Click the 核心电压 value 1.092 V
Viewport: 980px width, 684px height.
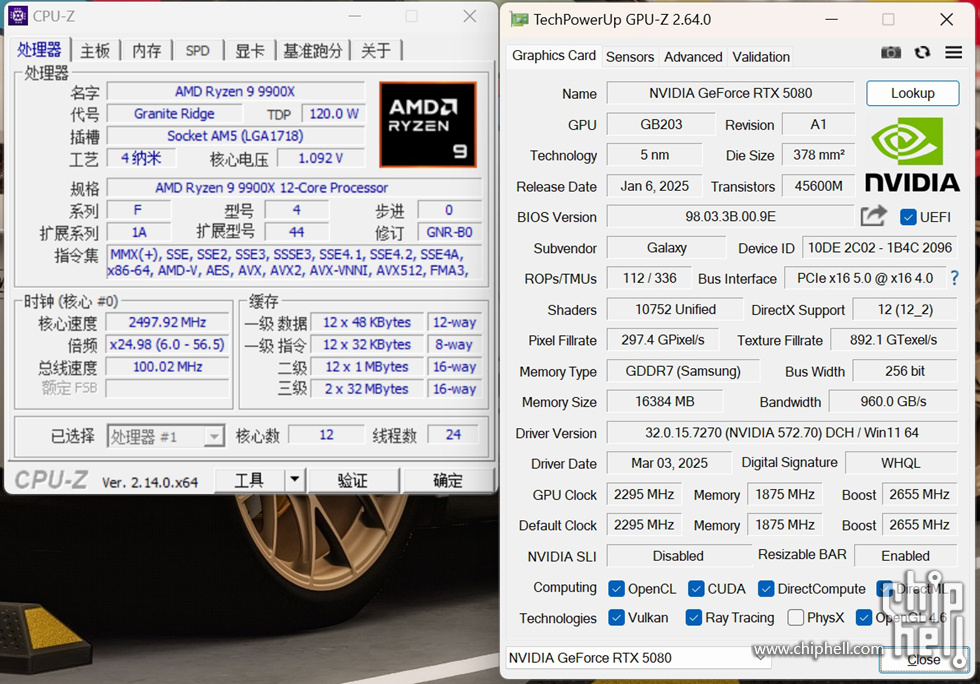coord(321,158)
